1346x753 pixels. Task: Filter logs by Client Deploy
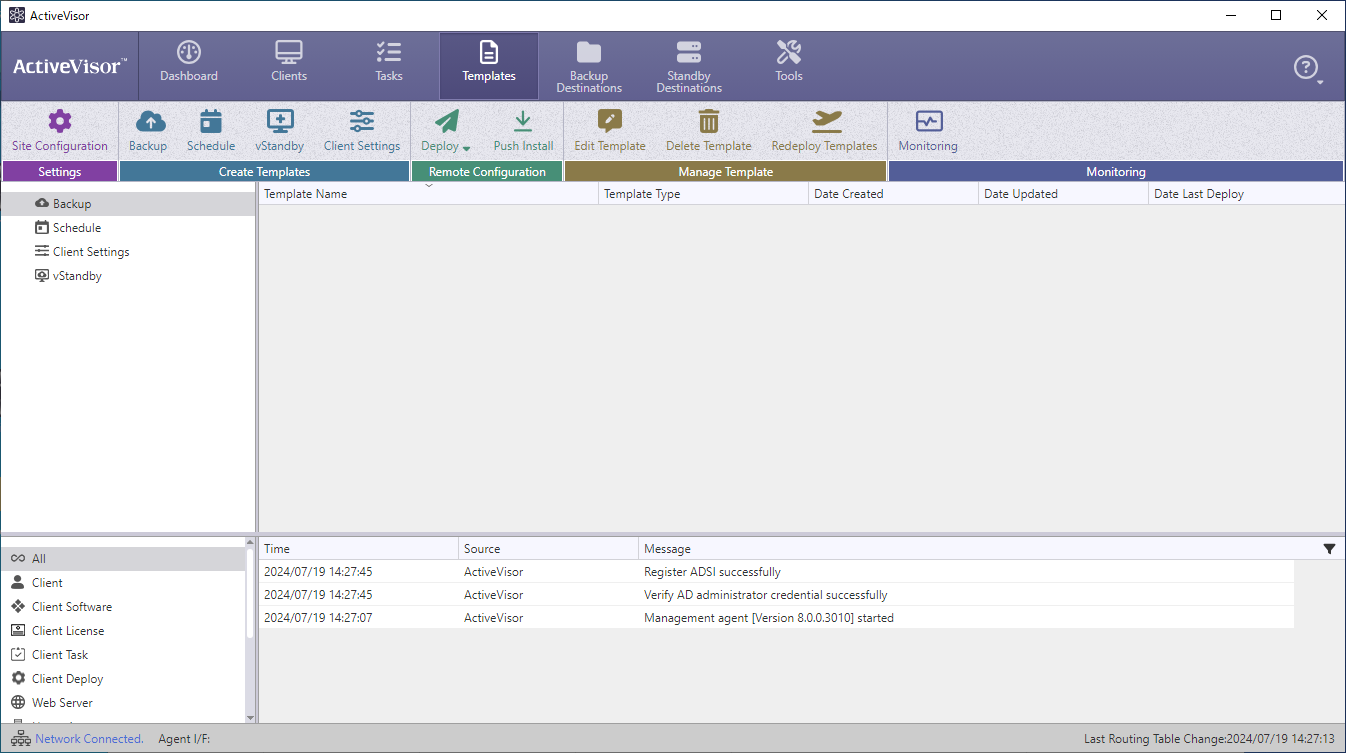click(x=122, y=679)
